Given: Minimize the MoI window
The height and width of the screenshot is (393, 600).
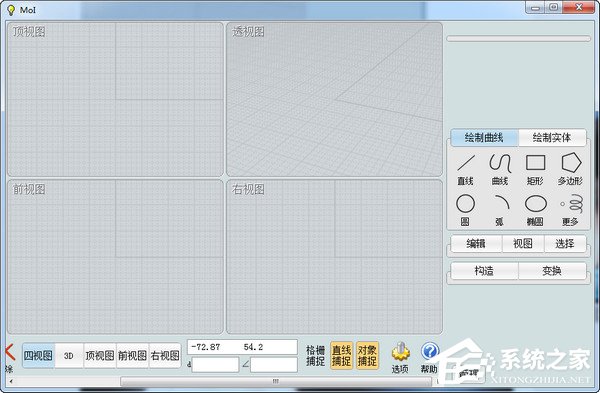Looking at the screenshot, I should tap(535, 7).
